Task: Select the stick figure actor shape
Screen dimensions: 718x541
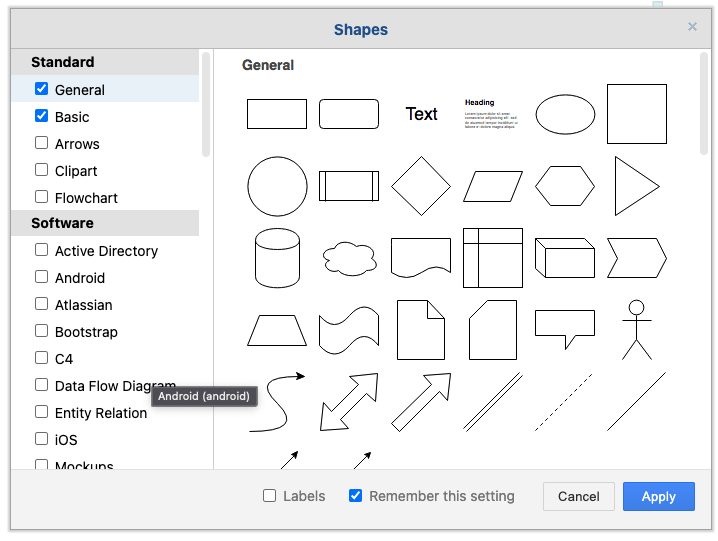Action: 636,329
